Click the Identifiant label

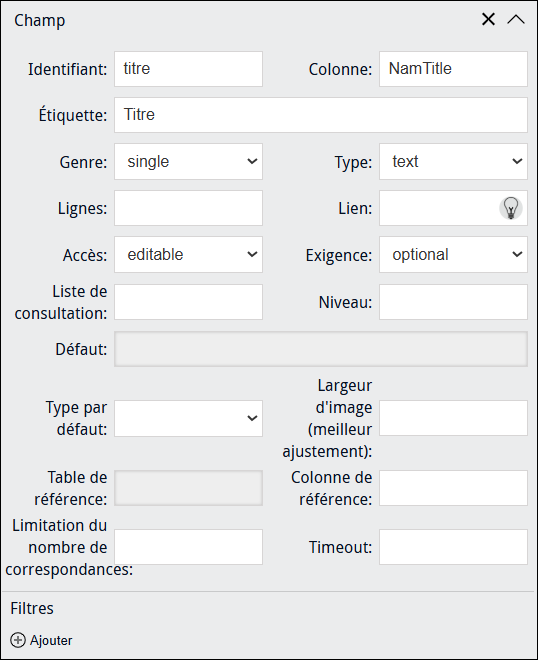point(67,69)
